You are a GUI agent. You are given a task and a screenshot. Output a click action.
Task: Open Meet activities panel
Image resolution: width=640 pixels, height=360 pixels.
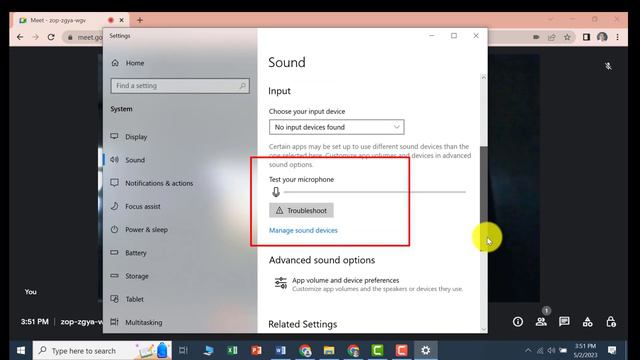click(587, 322)
